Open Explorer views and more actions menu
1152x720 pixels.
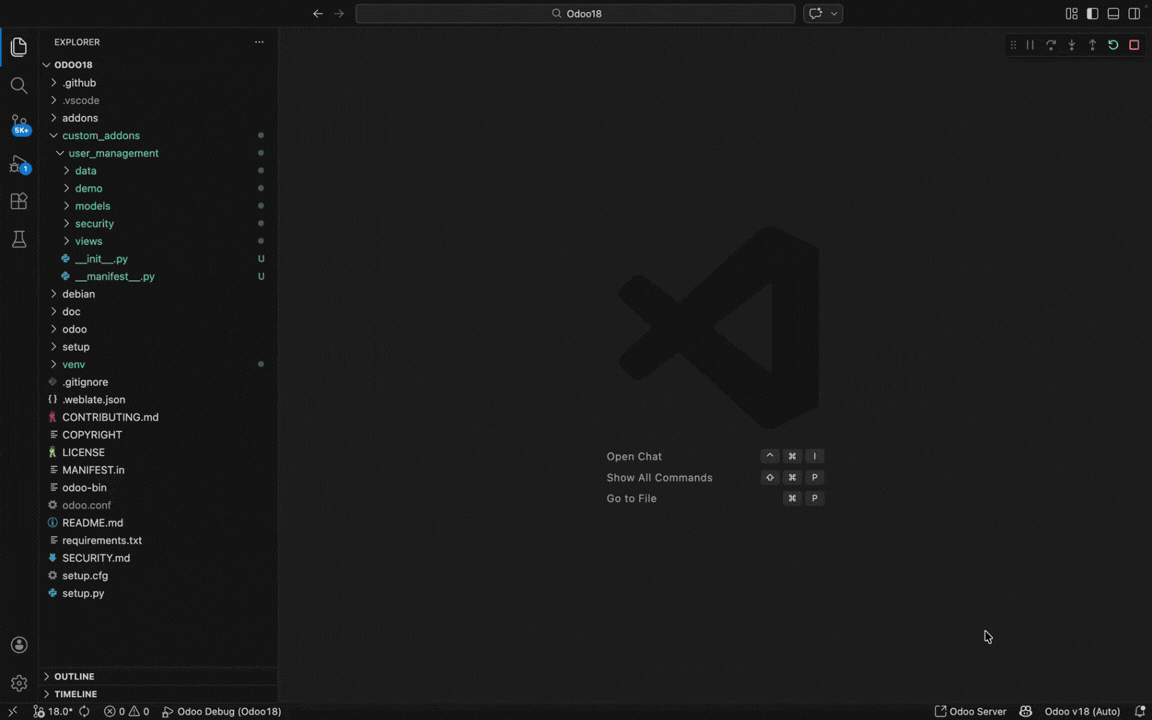(259, 43)
